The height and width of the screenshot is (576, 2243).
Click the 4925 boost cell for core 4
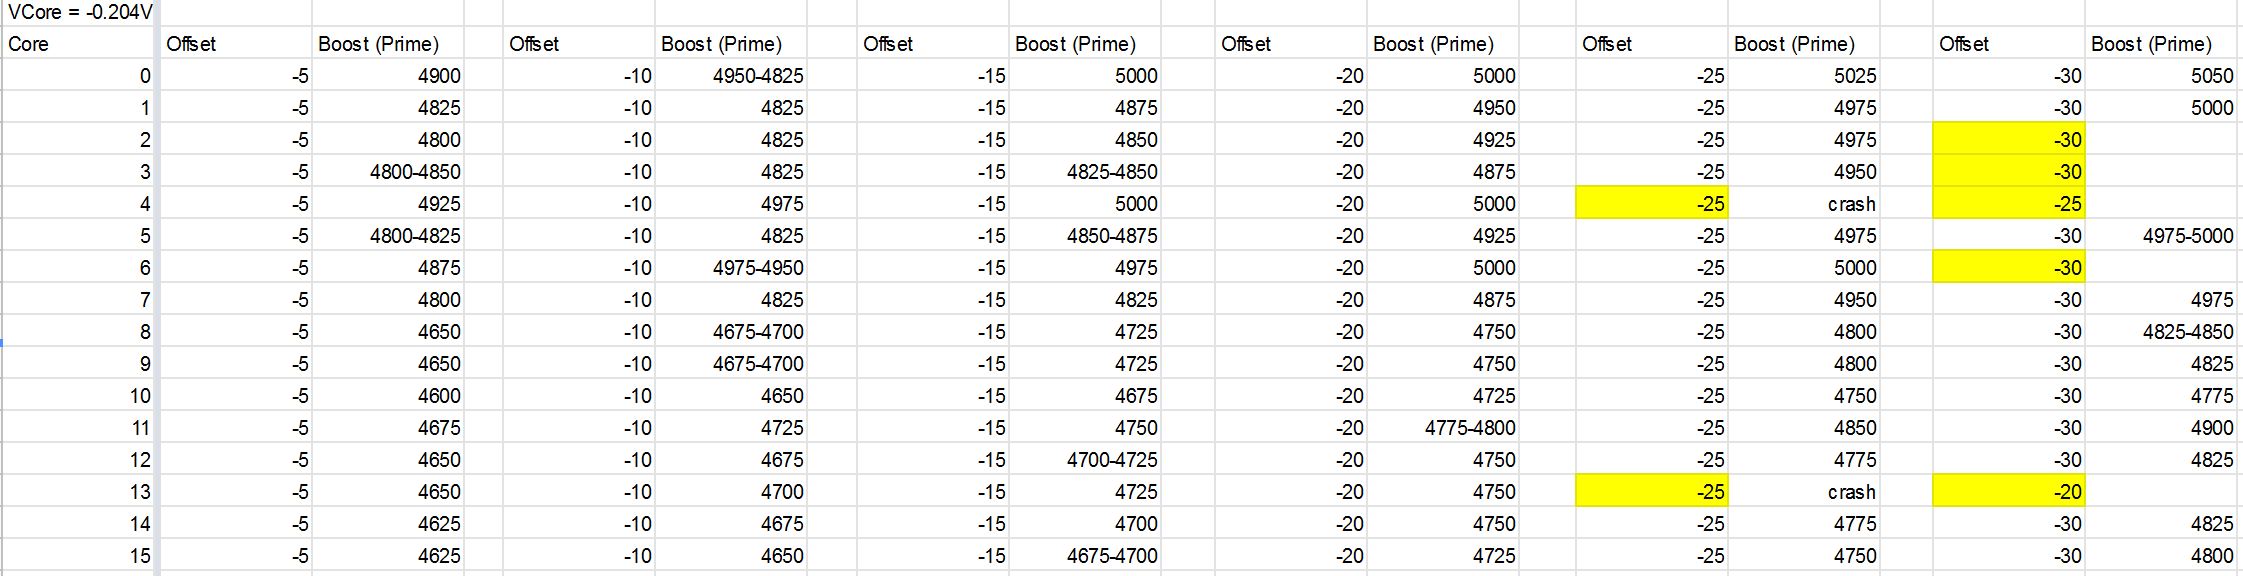pyautogui.click(x=387, y=203)
